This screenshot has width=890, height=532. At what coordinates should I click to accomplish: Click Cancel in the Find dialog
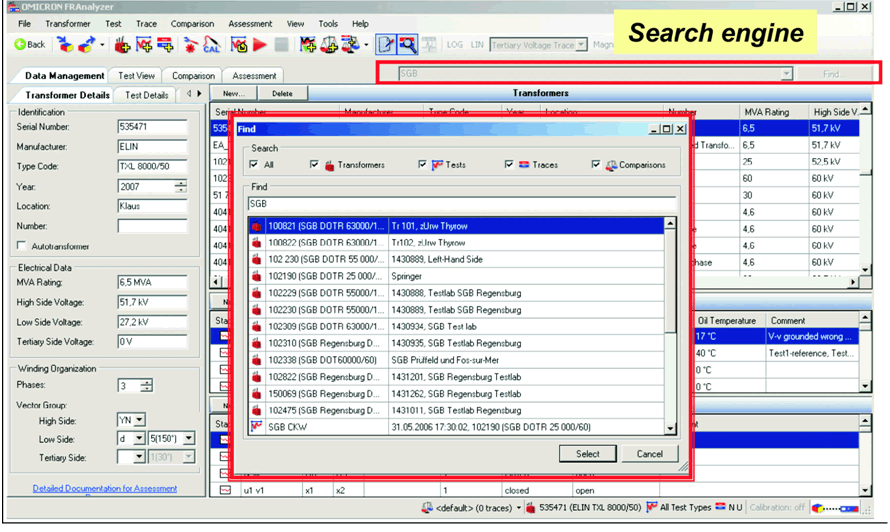(x=649, y=454)
